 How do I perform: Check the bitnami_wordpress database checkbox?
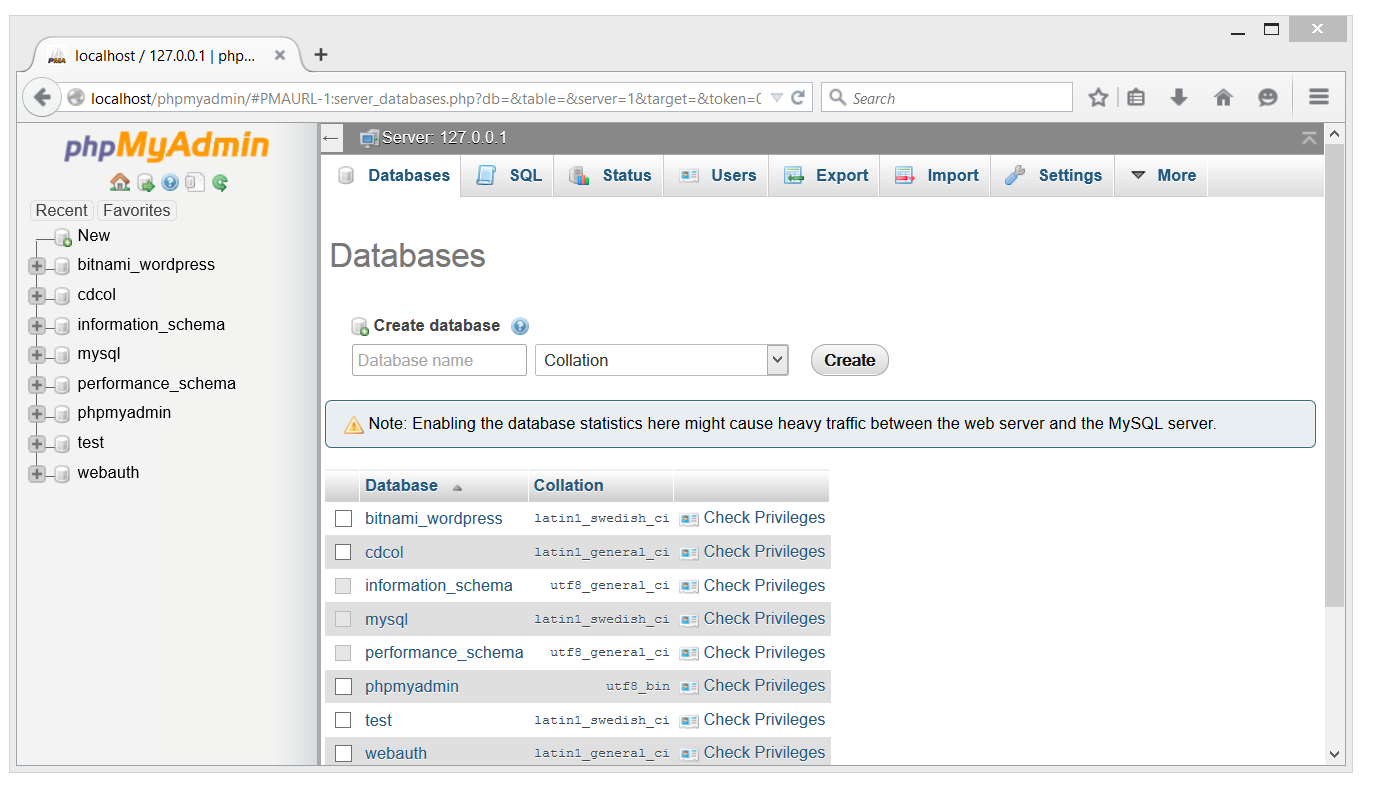pyautogui.click(x=344, y=518)
